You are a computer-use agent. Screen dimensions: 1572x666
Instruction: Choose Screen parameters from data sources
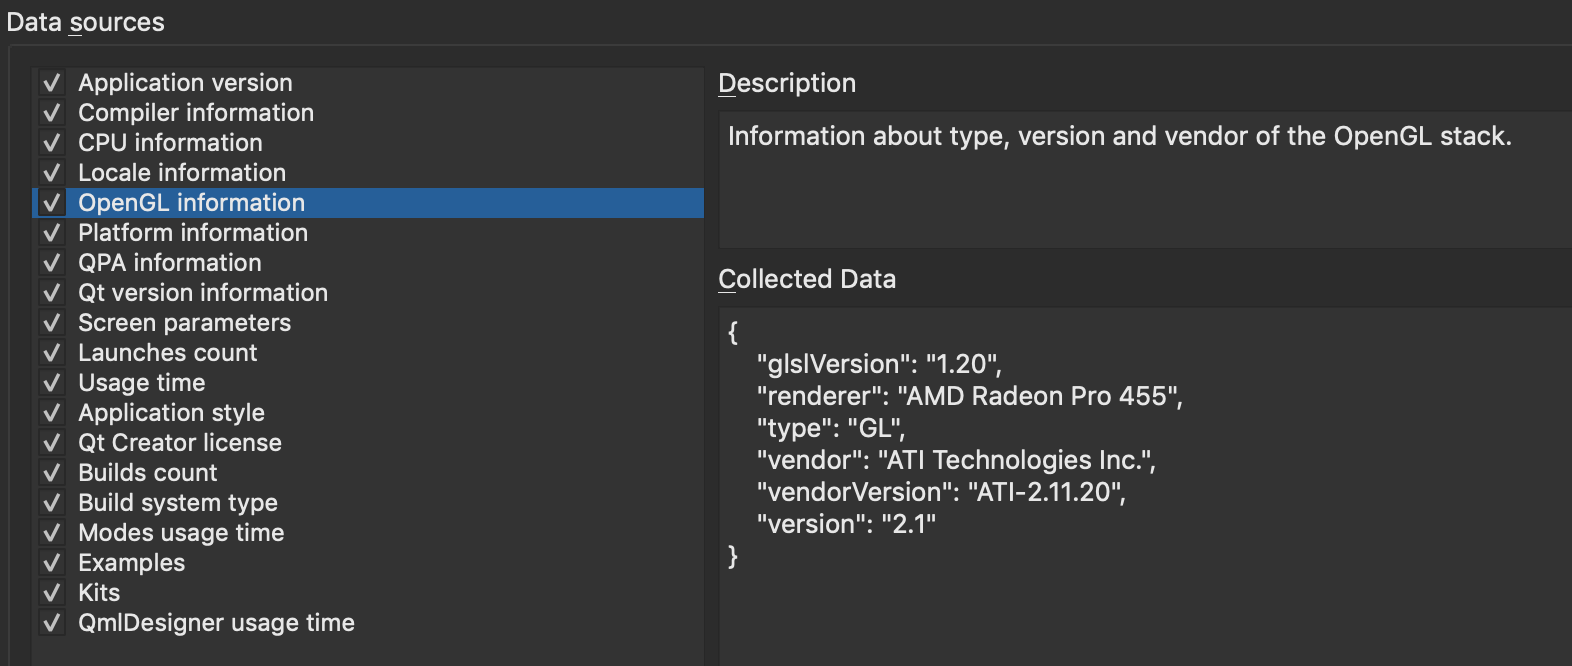185,323
